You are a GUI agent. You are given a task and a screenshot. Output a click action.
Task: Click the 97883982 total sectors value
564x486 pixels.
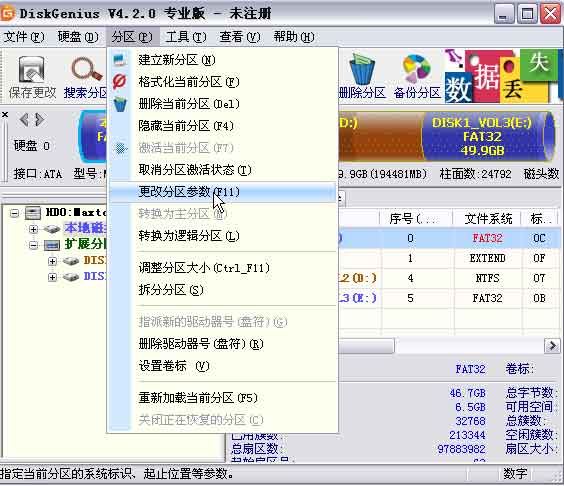pos(461,449)
